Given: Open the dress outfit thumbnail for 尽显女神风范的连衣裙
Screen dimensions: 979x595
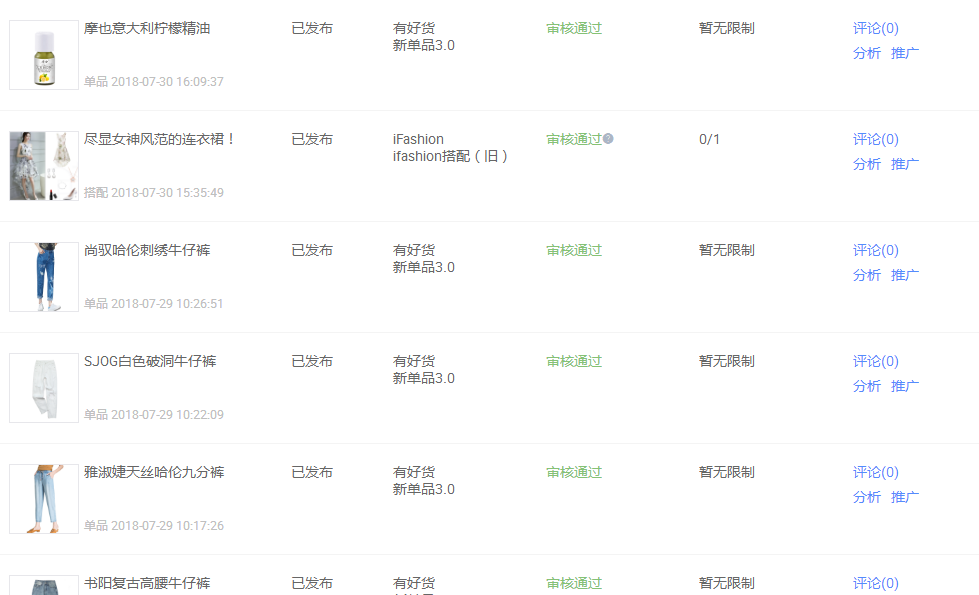Looking at the screenshot, I should click(x=44, y=166).
